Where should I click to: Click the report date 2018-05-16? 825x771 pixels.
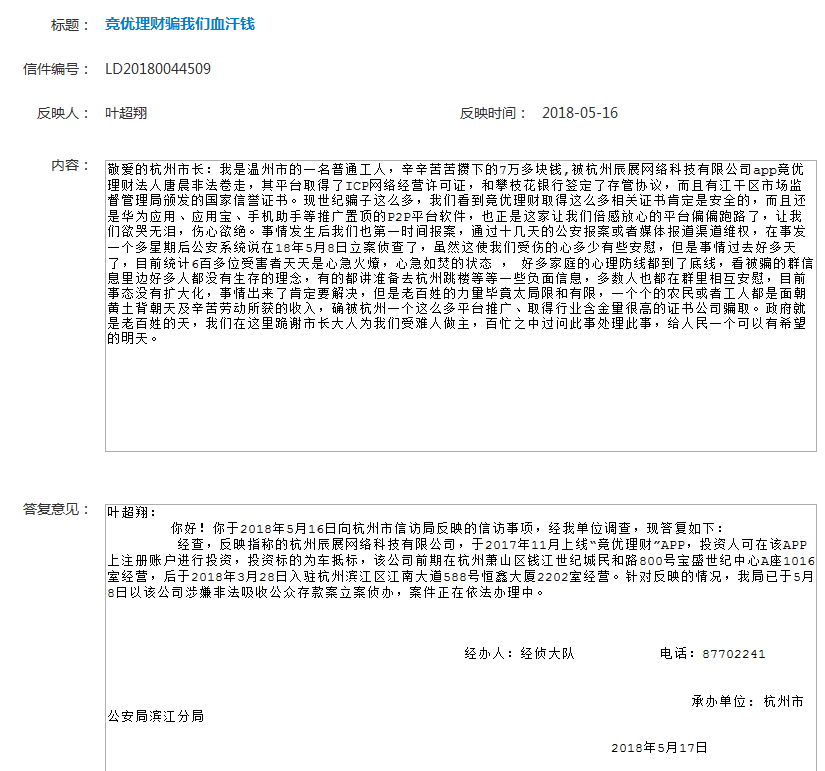[580, 113]
